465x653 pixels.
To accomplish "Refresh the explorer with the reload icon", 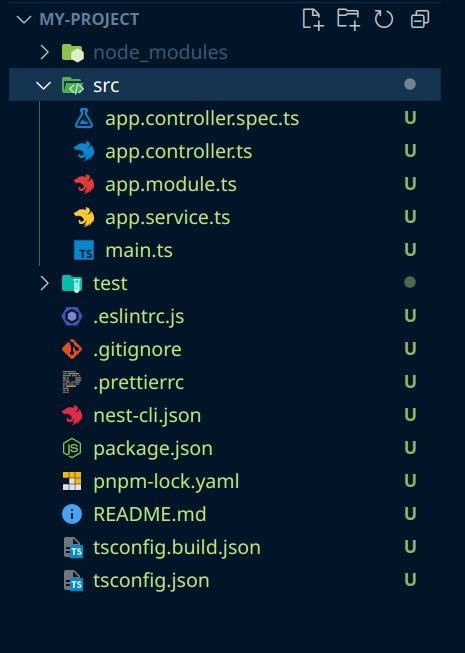I will coord(383,19).
